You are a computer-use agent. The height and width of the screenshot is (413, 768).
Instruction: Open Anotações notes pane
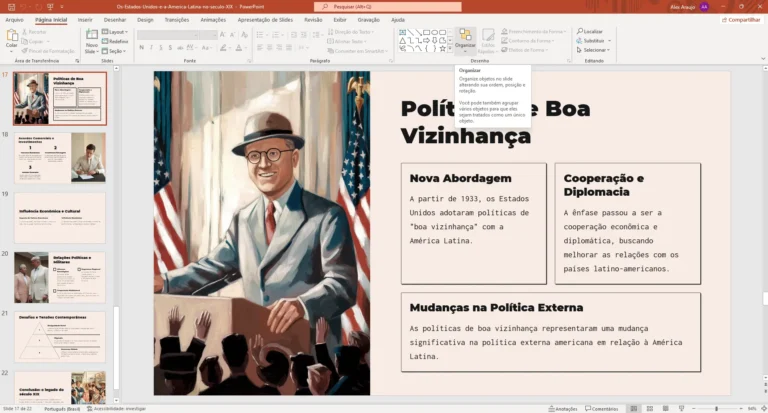click(563, 409)
